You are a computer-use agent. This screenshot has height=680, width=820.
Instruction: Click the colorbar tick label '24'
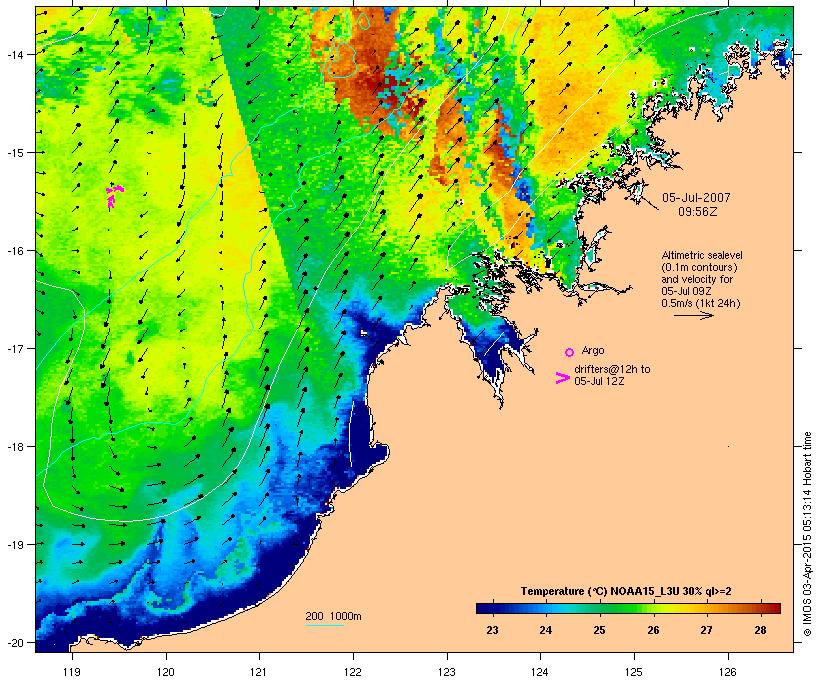click(545, 630)
